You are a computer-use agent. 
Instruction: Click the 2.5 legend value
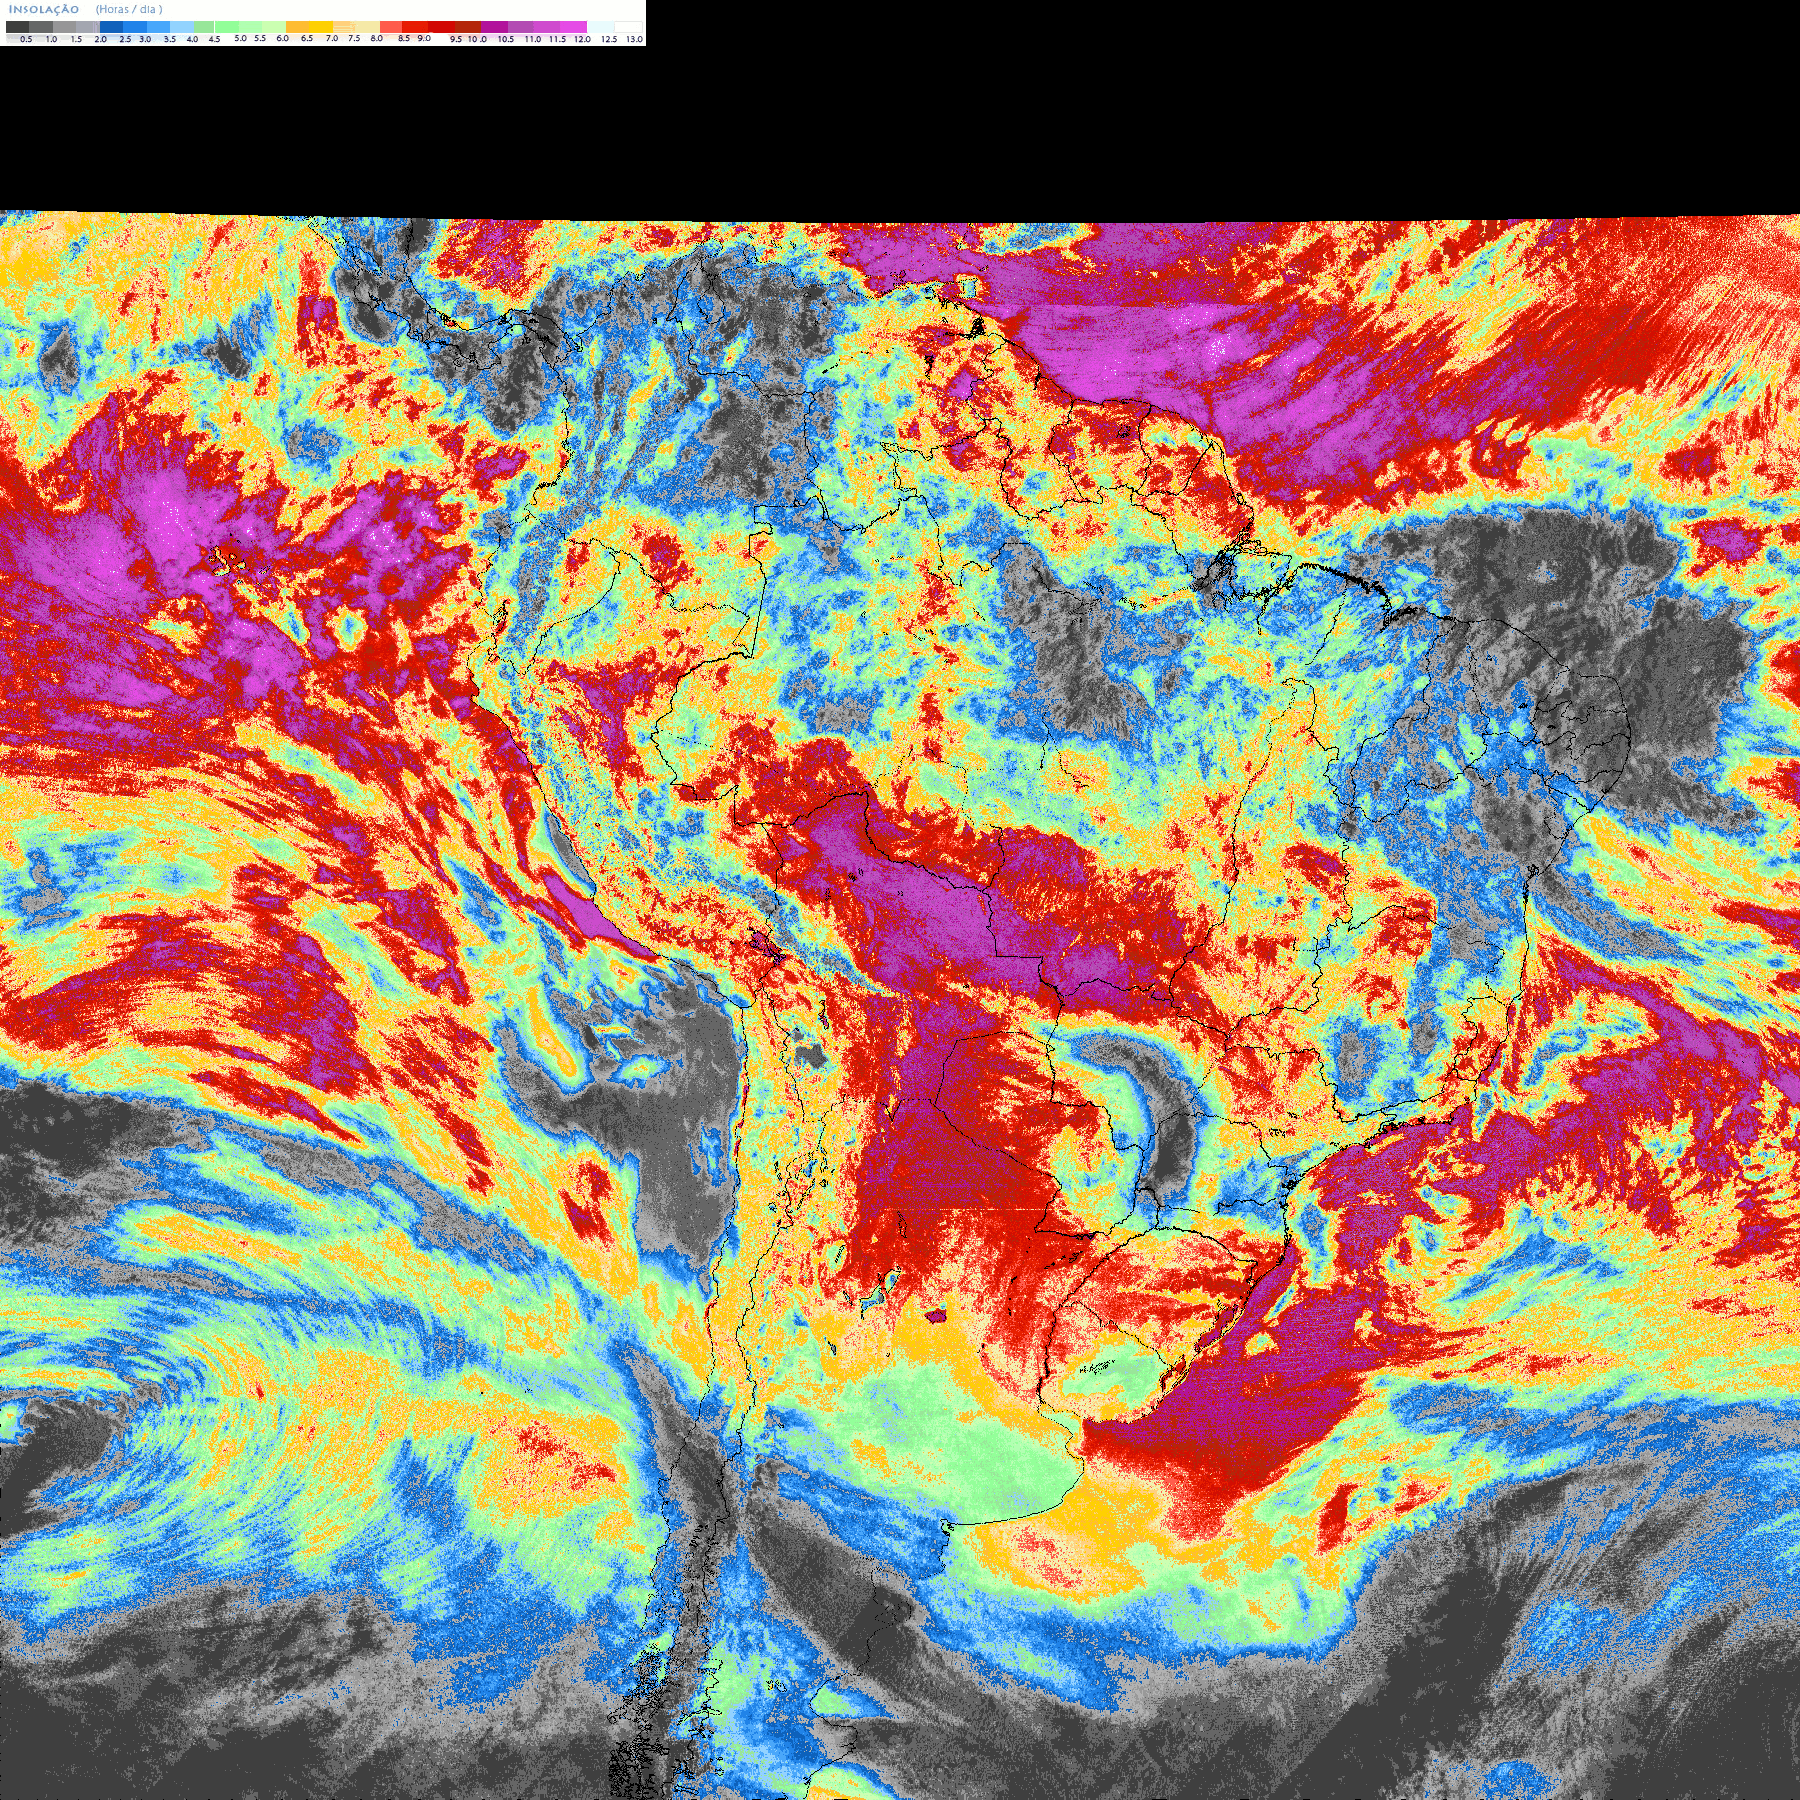click(x=125, y=39)
